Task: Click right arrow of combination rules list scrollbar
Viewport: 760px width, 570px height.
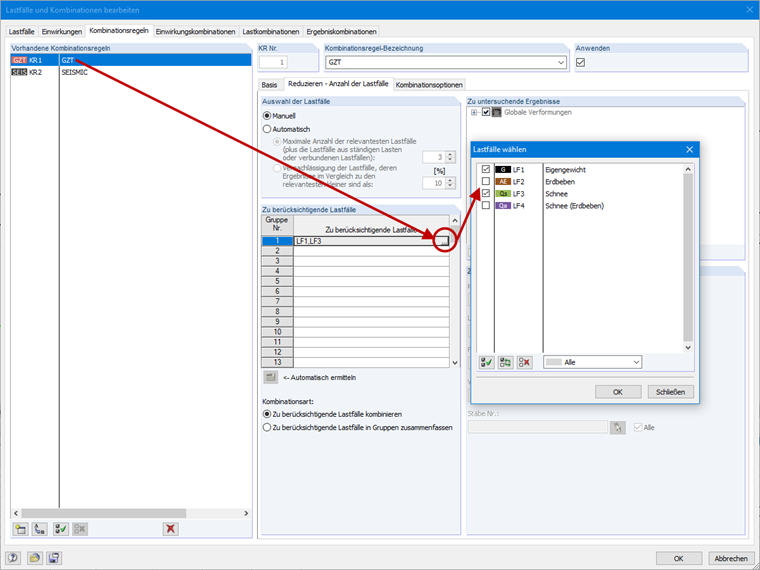Action: (x=246, y=513)
